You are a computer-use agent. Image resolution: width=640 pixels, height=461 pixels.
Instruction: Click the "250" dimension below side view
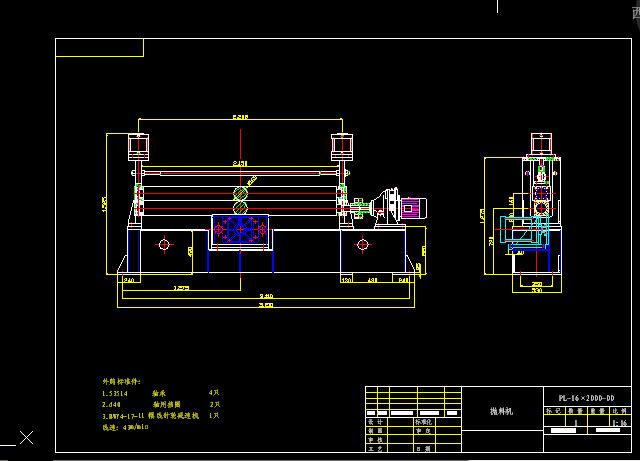coord(537,284)
